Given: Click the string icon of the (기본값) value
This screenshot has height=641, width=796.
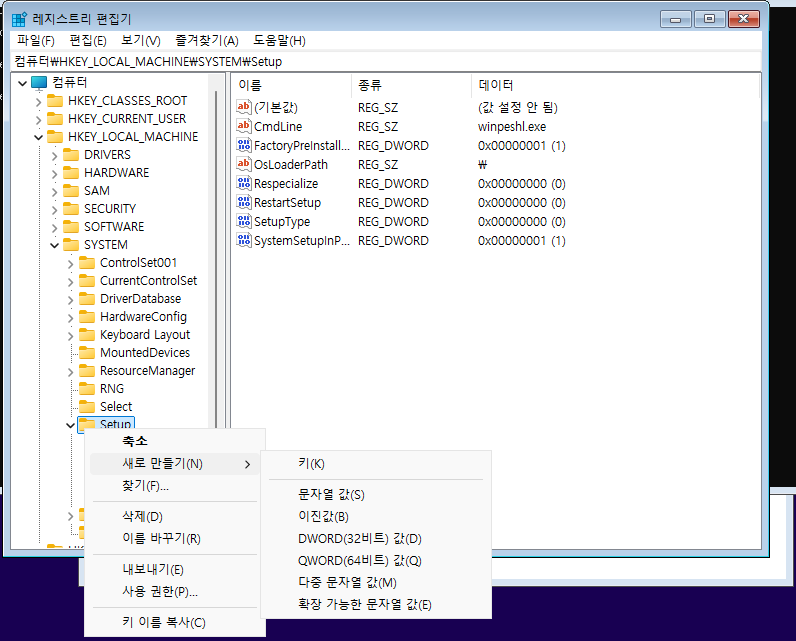Looking at the screenshot, I should coord(244,107).
